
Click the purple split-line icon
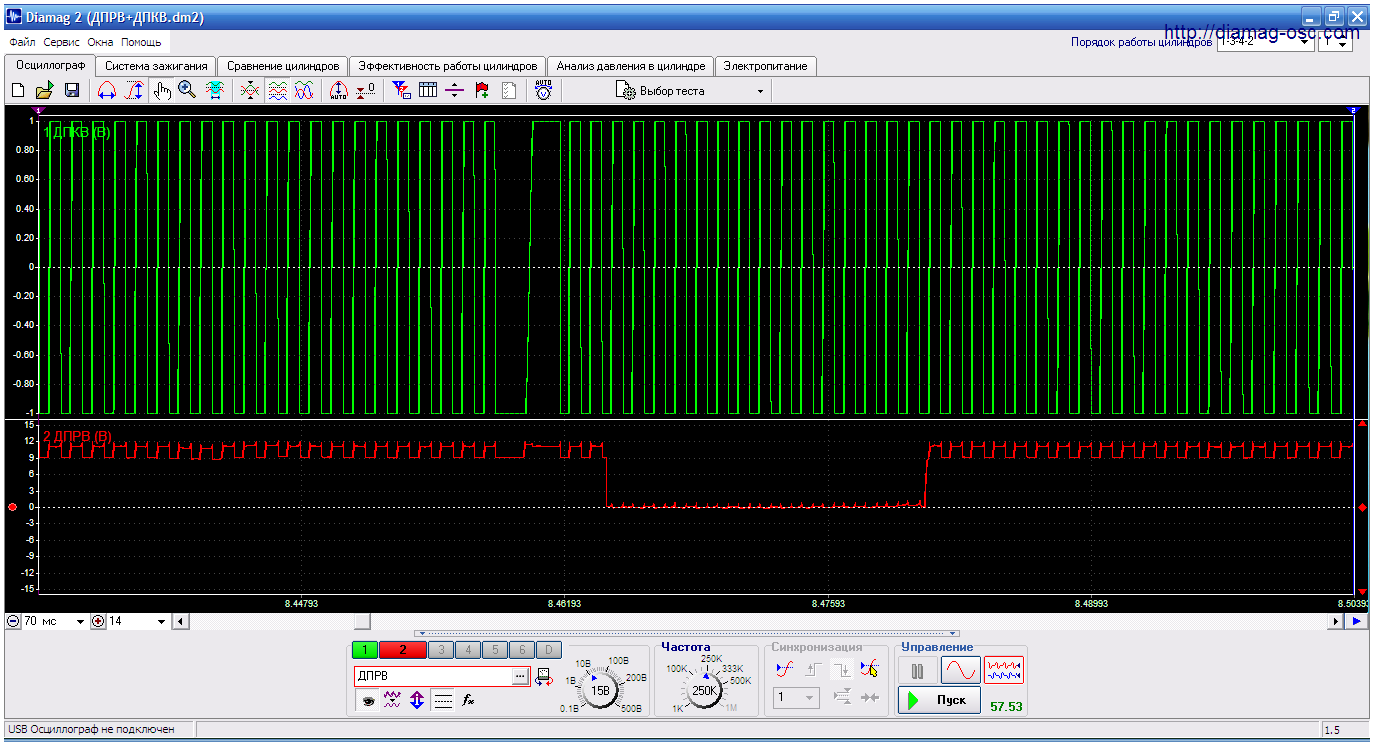(455, 91)
